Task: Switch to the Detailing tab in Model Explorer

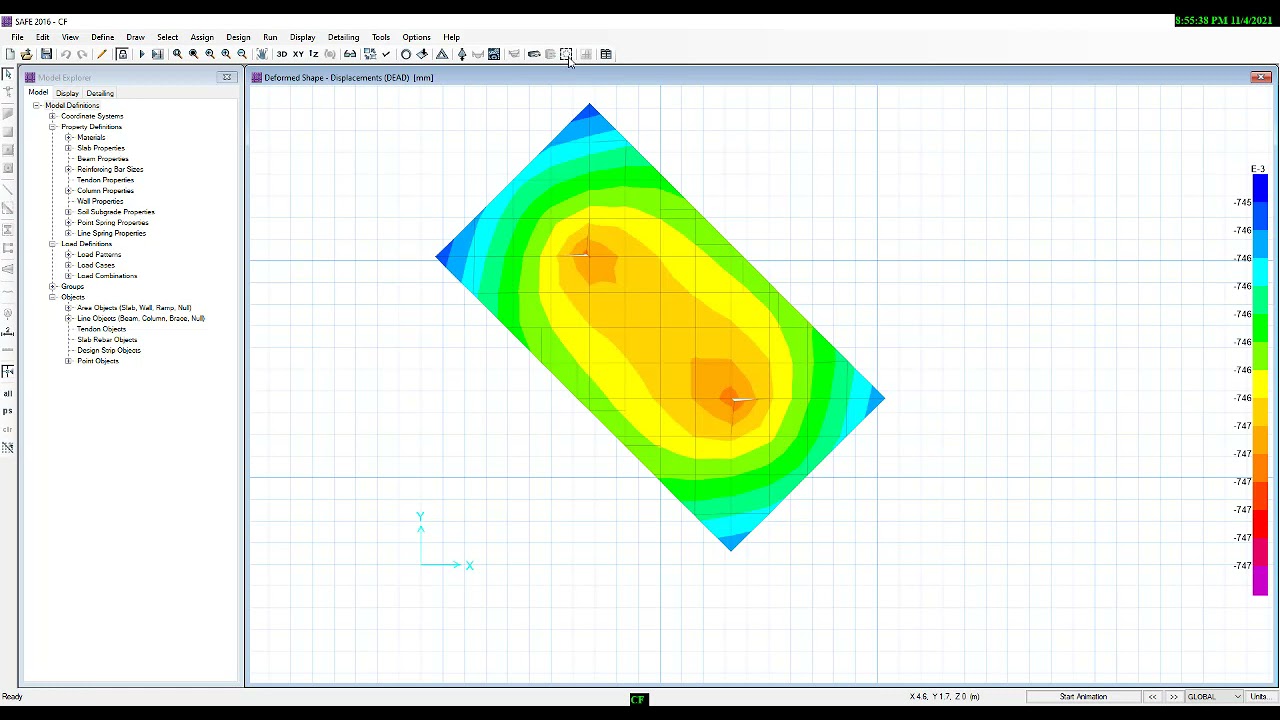Action: (x=100, y=93)
